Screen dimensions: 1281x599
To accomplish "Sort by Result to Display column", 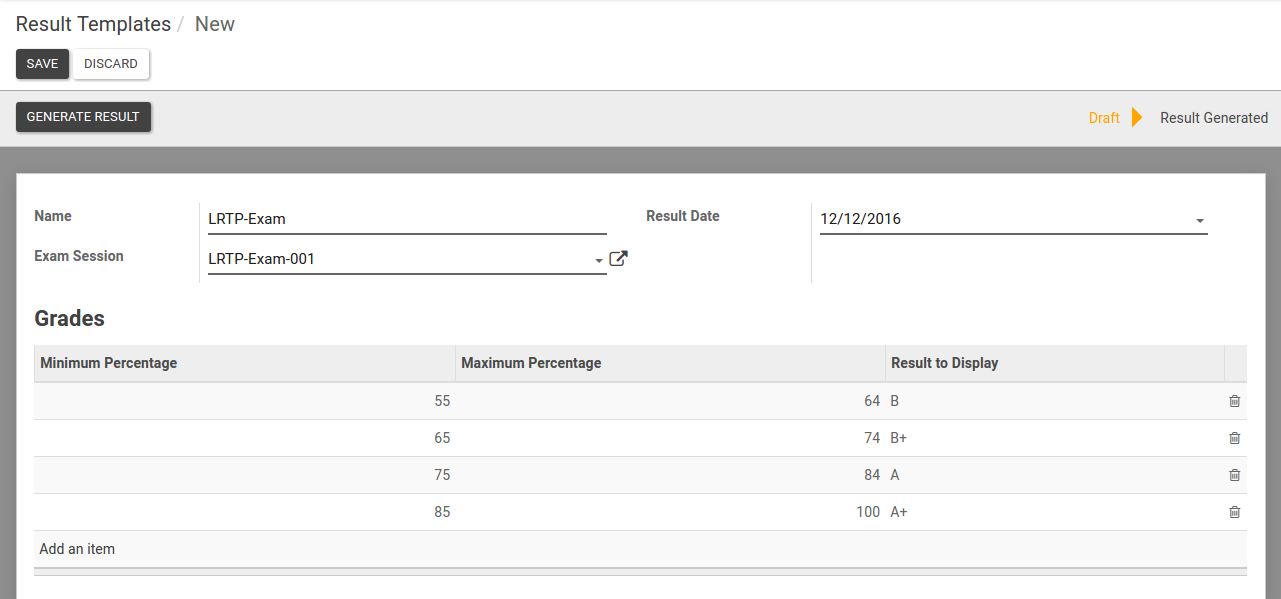I will [x=944, y=363].
